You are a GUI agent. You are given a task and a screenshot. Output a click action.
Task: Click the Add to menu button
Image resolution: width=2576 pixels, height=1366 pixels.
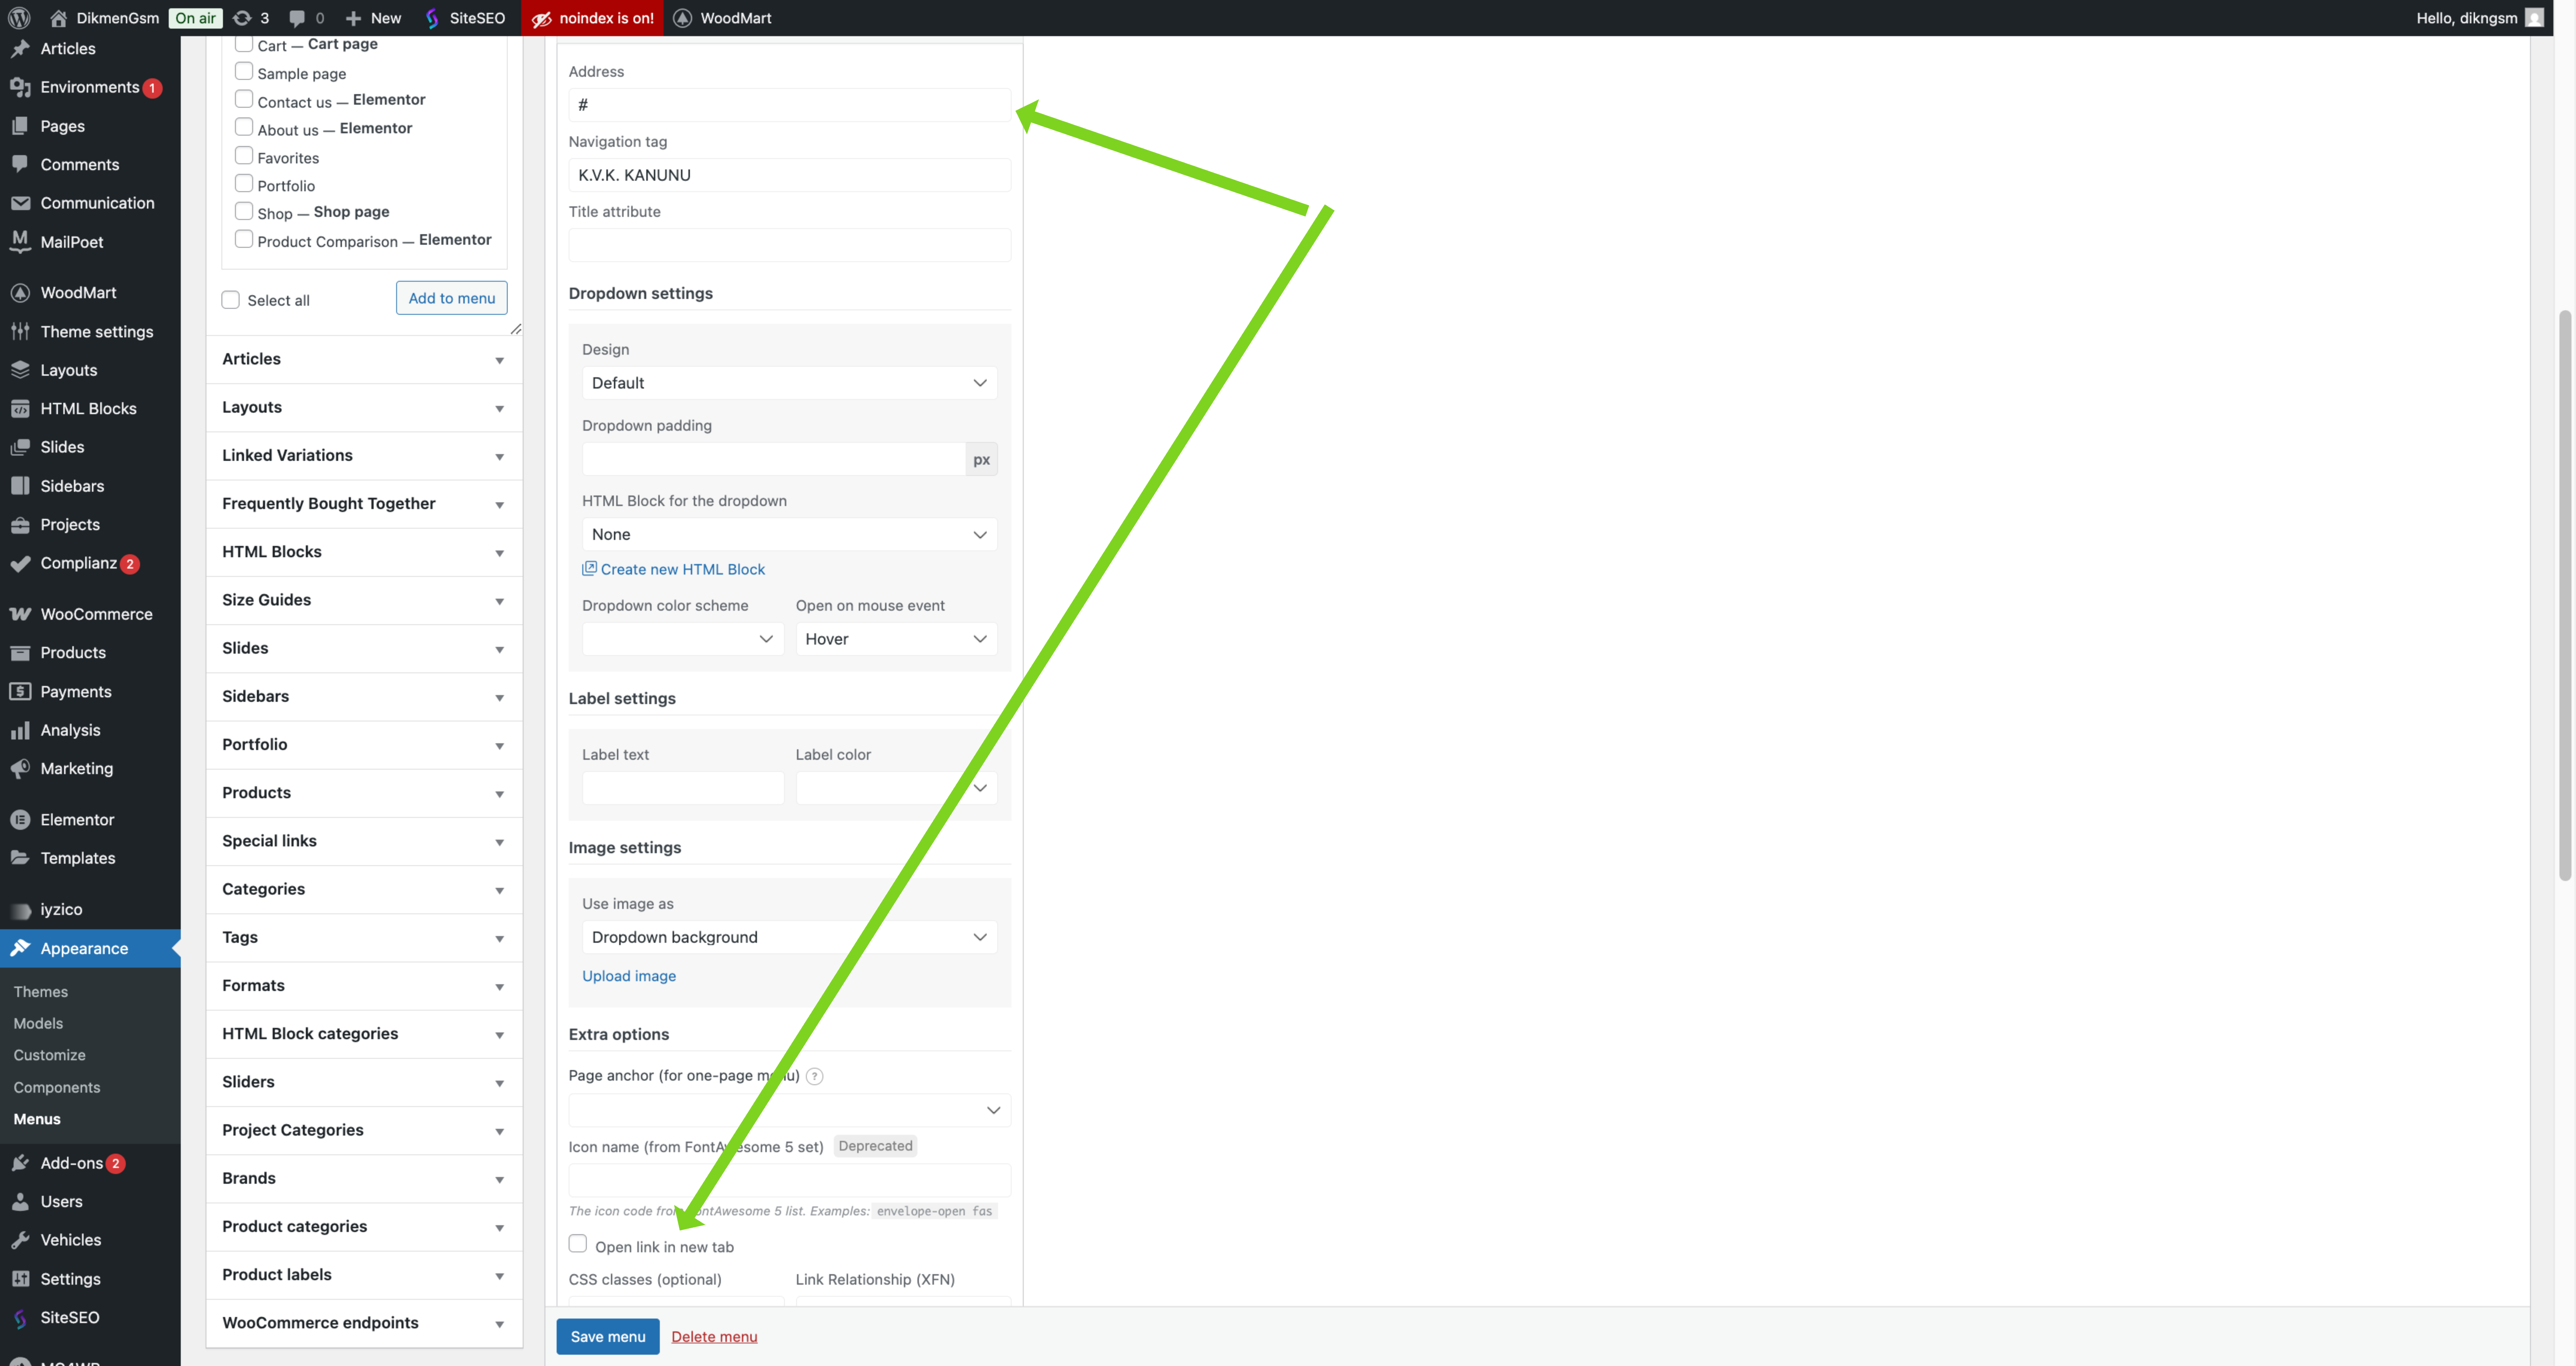[451, 298]
